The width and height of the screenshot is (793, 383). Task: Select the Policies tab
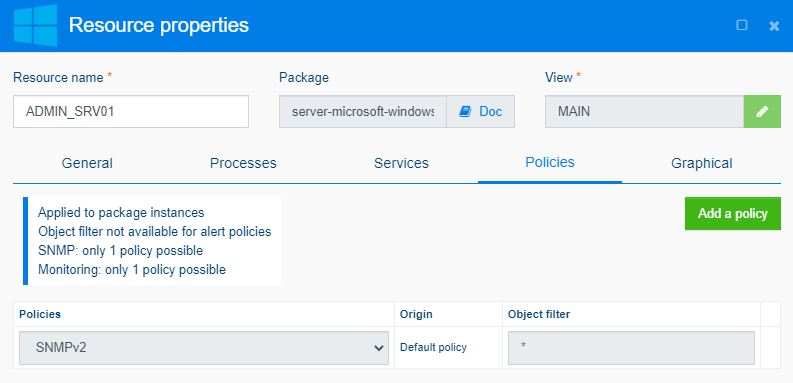550,162
